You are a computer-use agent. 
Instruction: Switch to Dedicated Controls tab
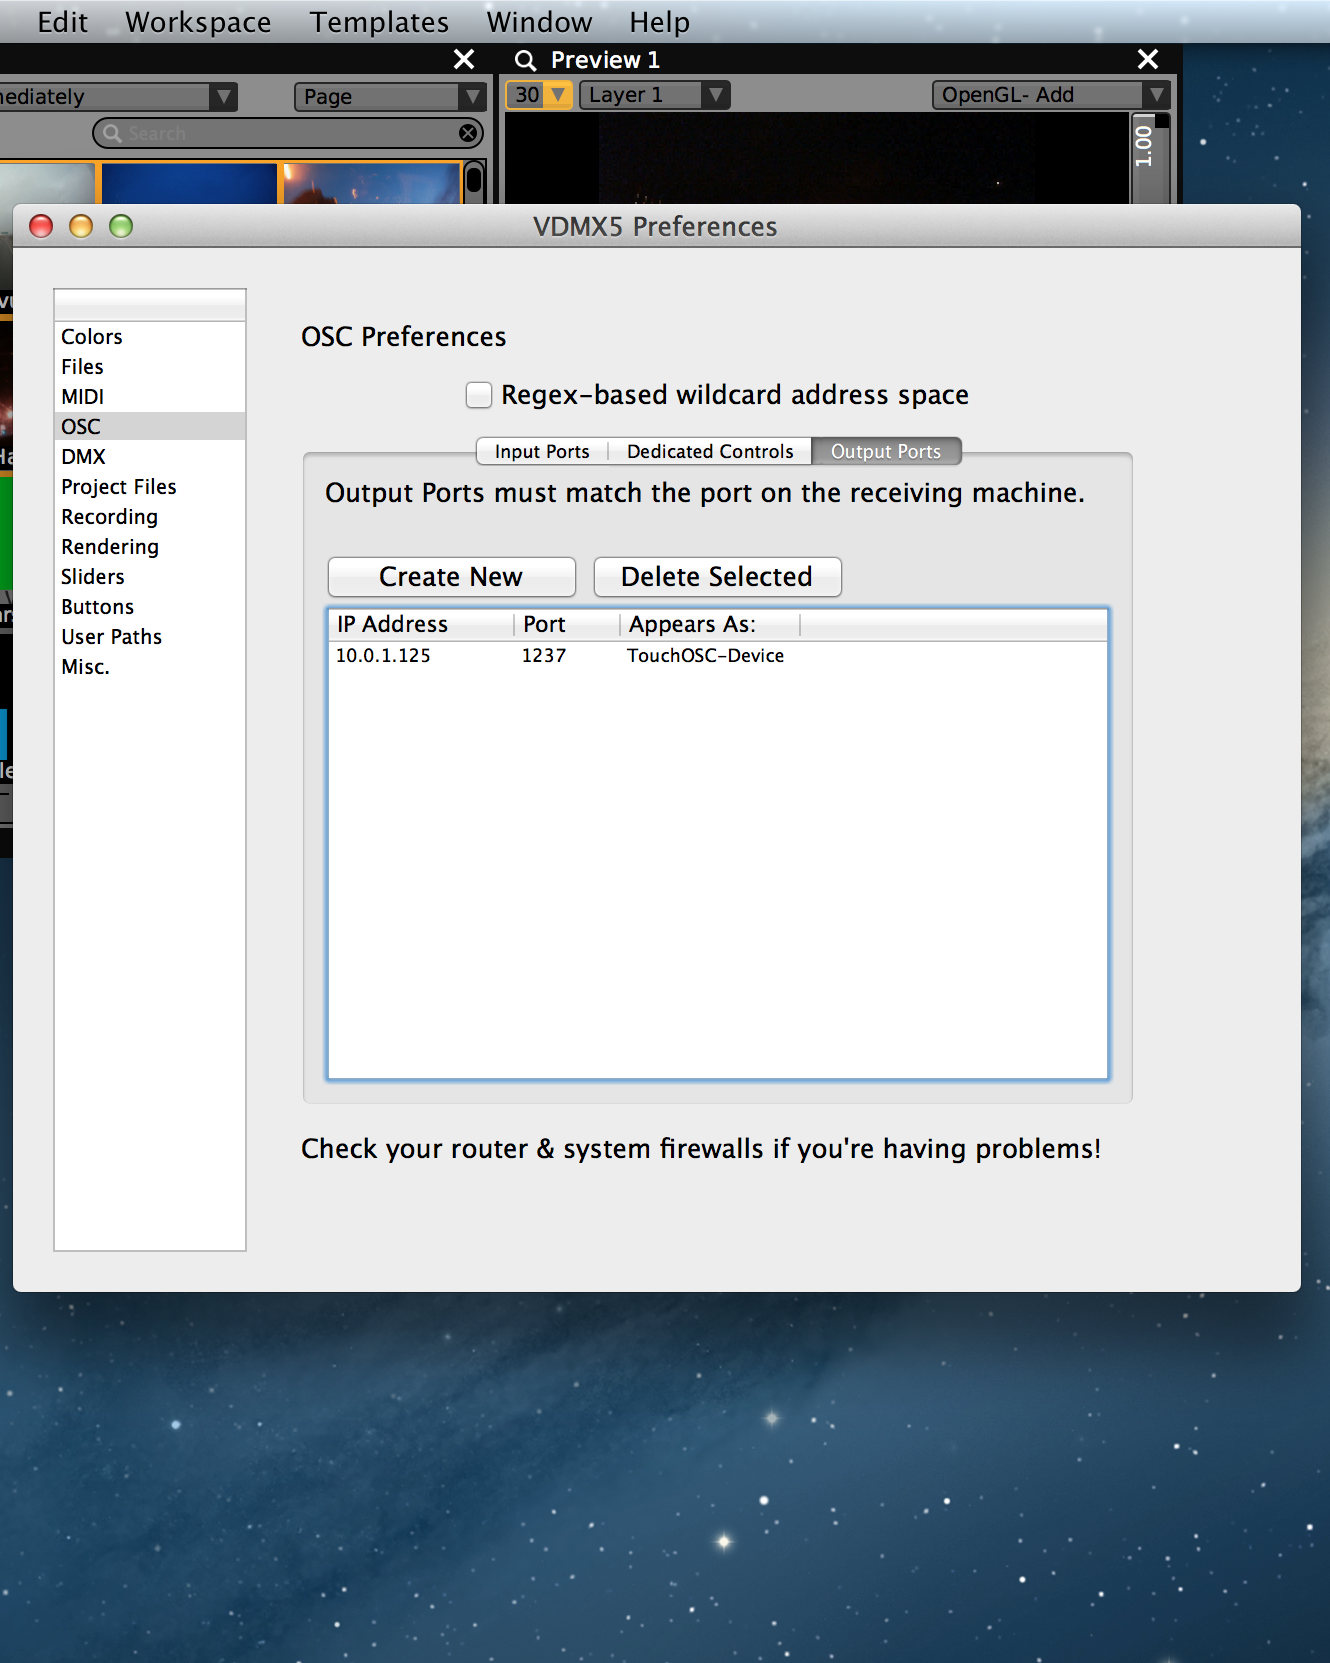710,451
